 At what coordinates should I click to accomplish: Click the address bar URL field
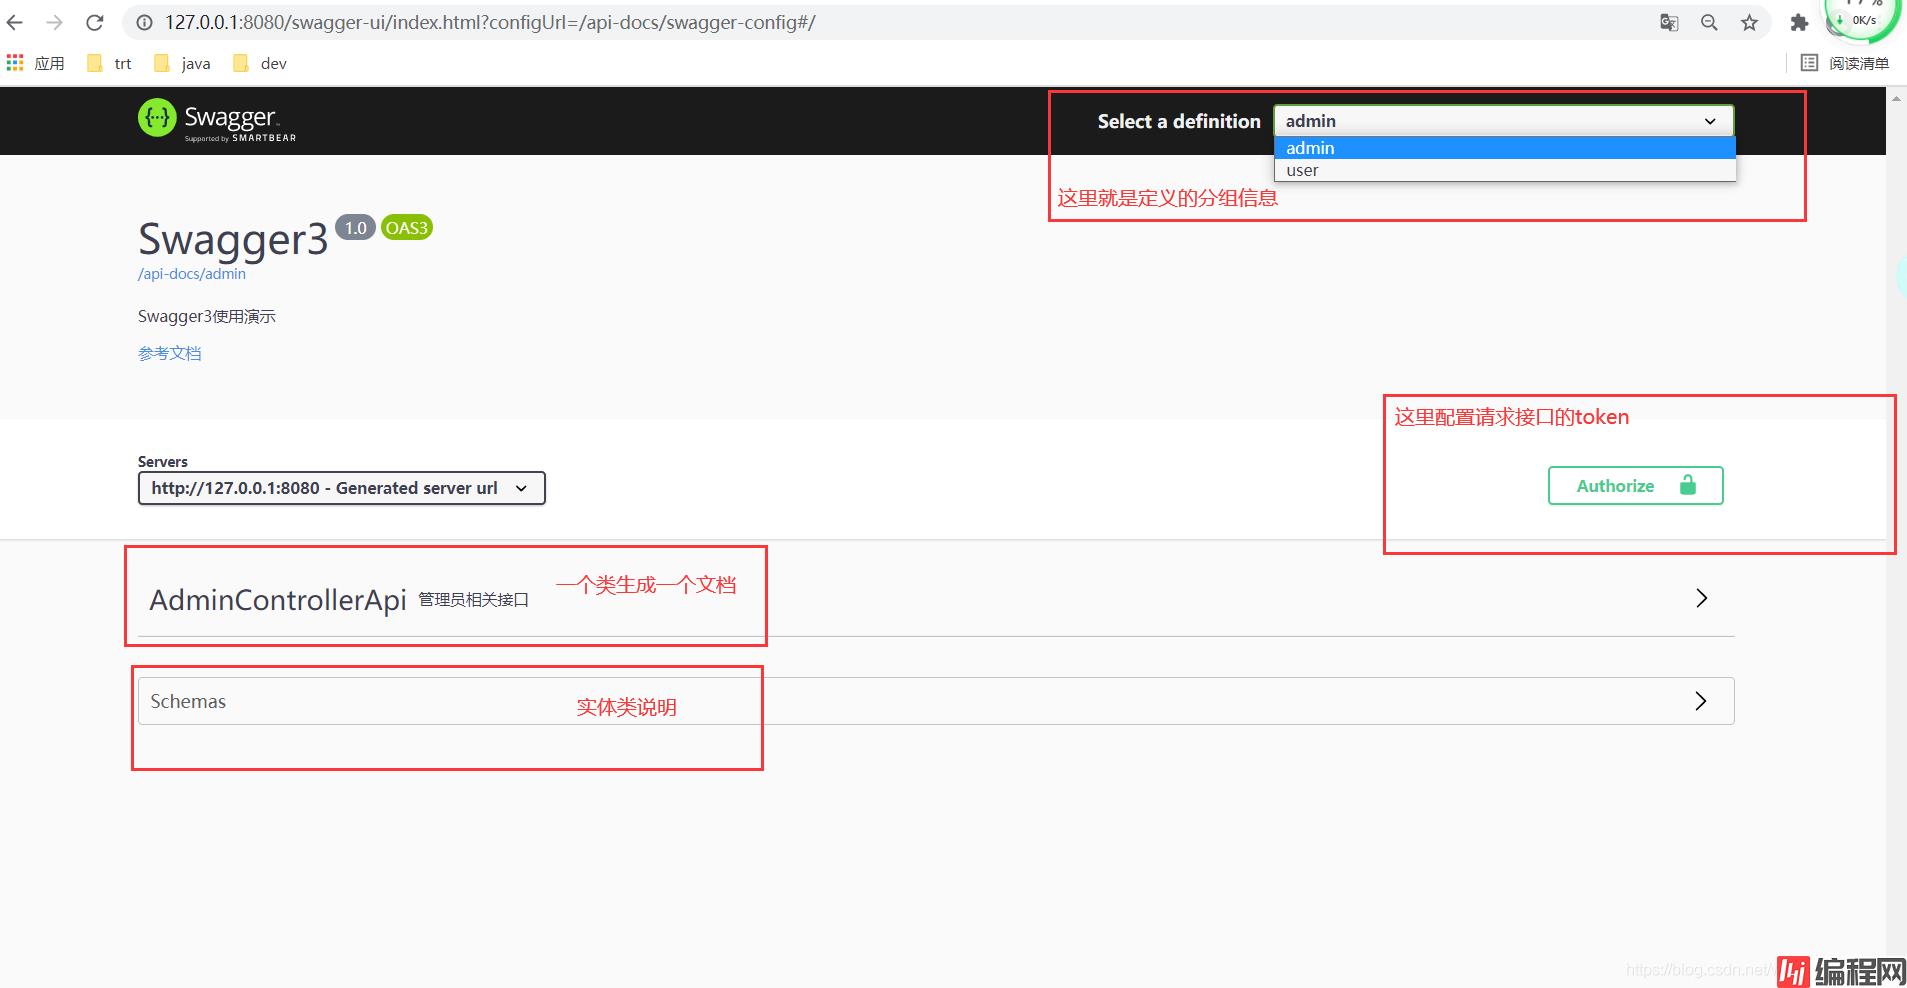coord(490,22)
